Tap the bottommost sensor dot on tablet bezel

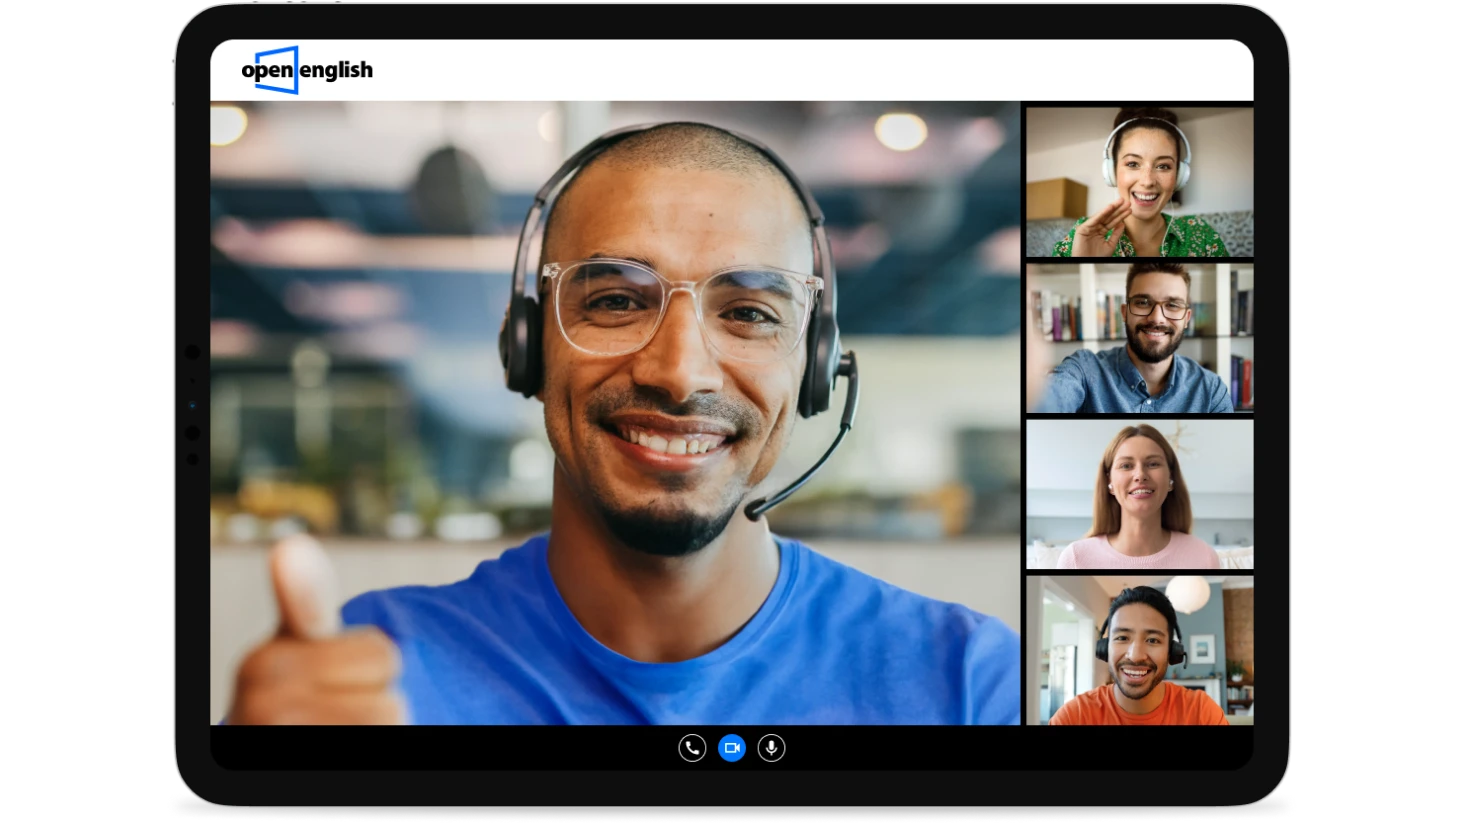[192, 459]
